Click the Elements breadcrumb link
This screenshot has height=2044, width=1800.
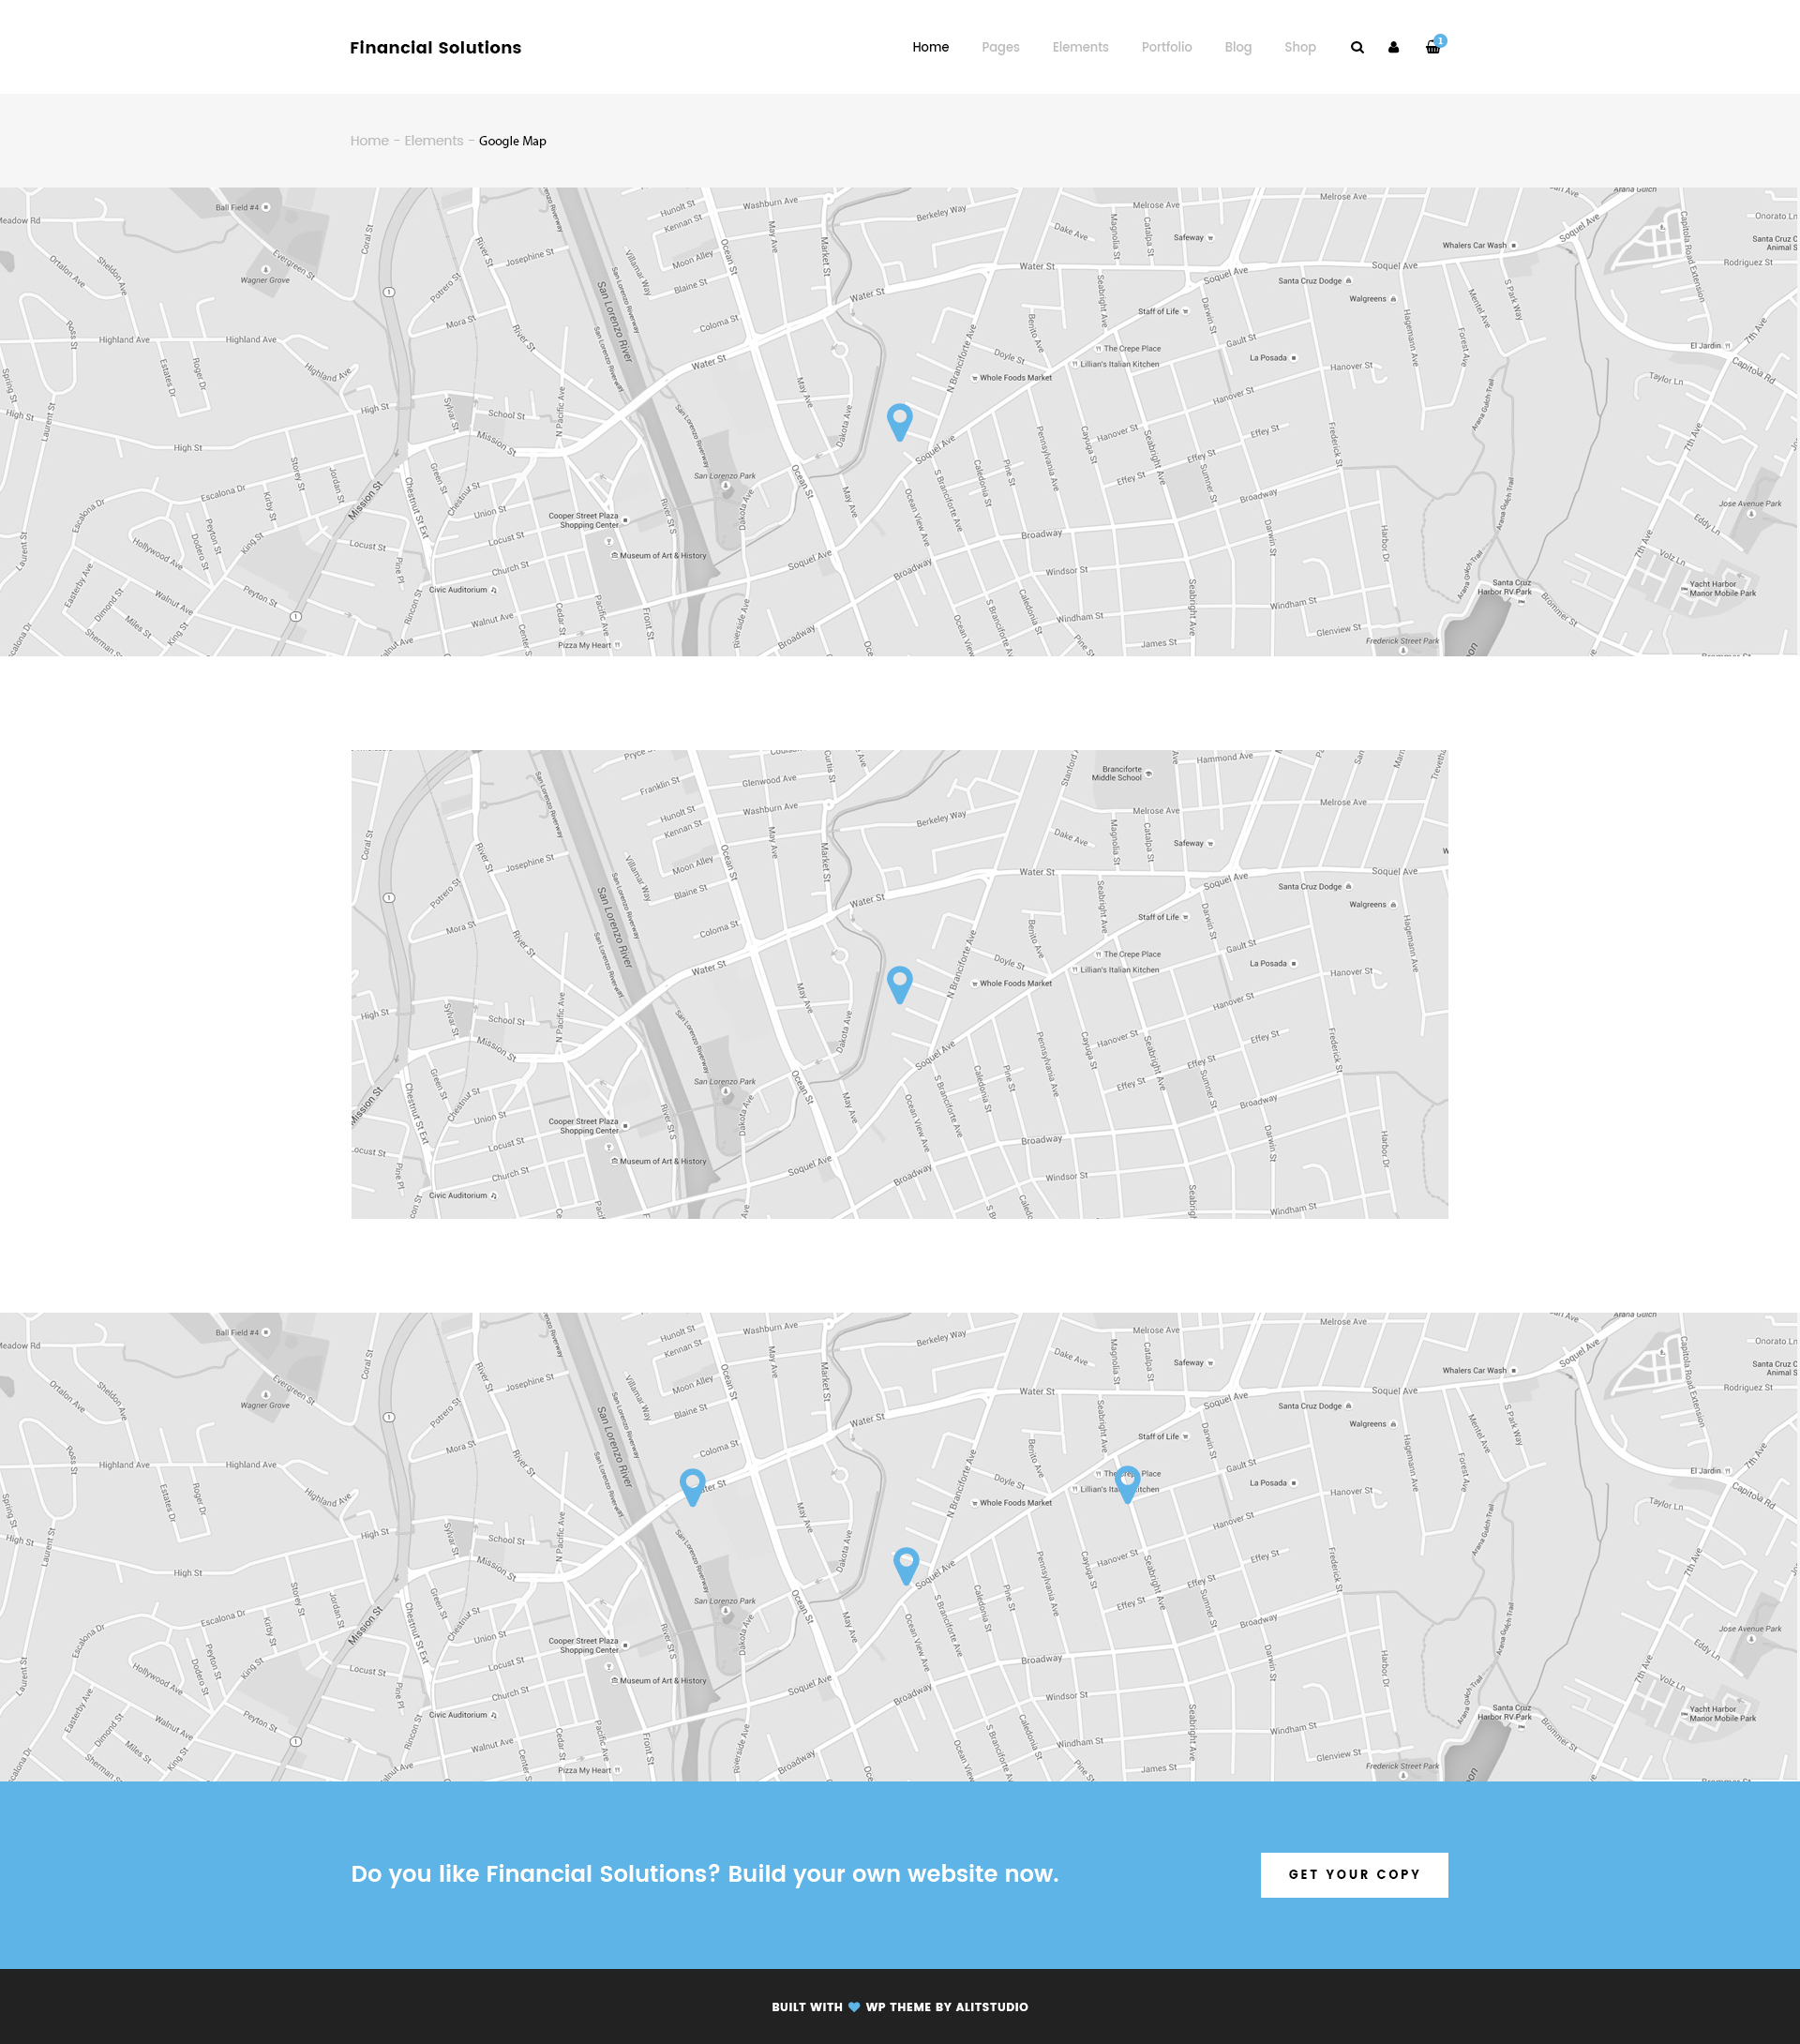(x=433, y=141)
